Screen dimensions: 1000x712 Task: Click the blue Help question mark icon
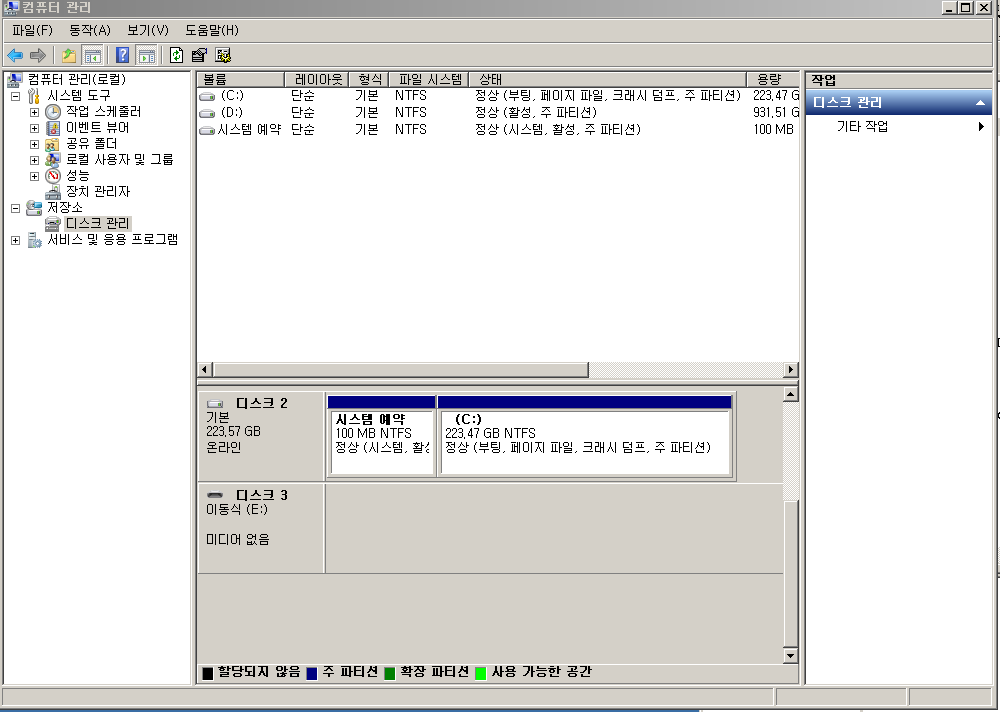coord(122,56)
